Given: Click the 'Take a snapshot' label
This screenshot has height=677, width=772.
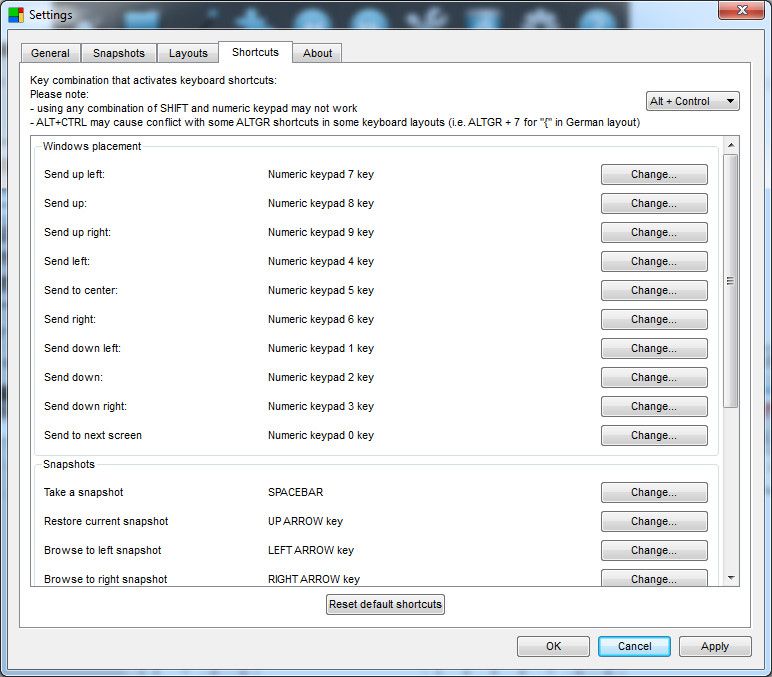Looking at the screenshot, I should pyautogui.click(x=83, y=492).
